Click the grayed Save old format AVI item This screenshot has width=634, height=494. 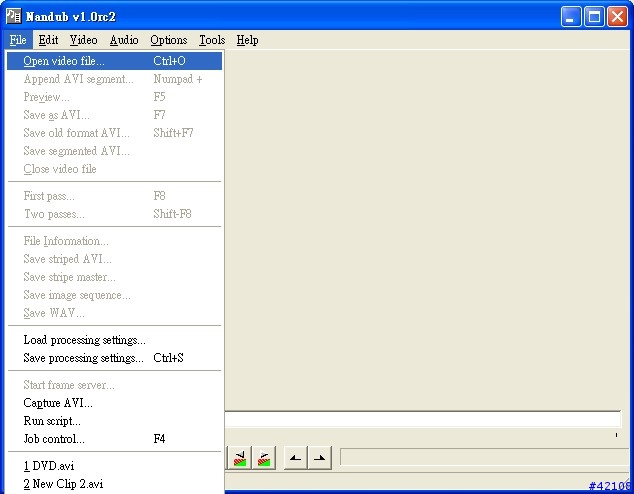(114, 133)
